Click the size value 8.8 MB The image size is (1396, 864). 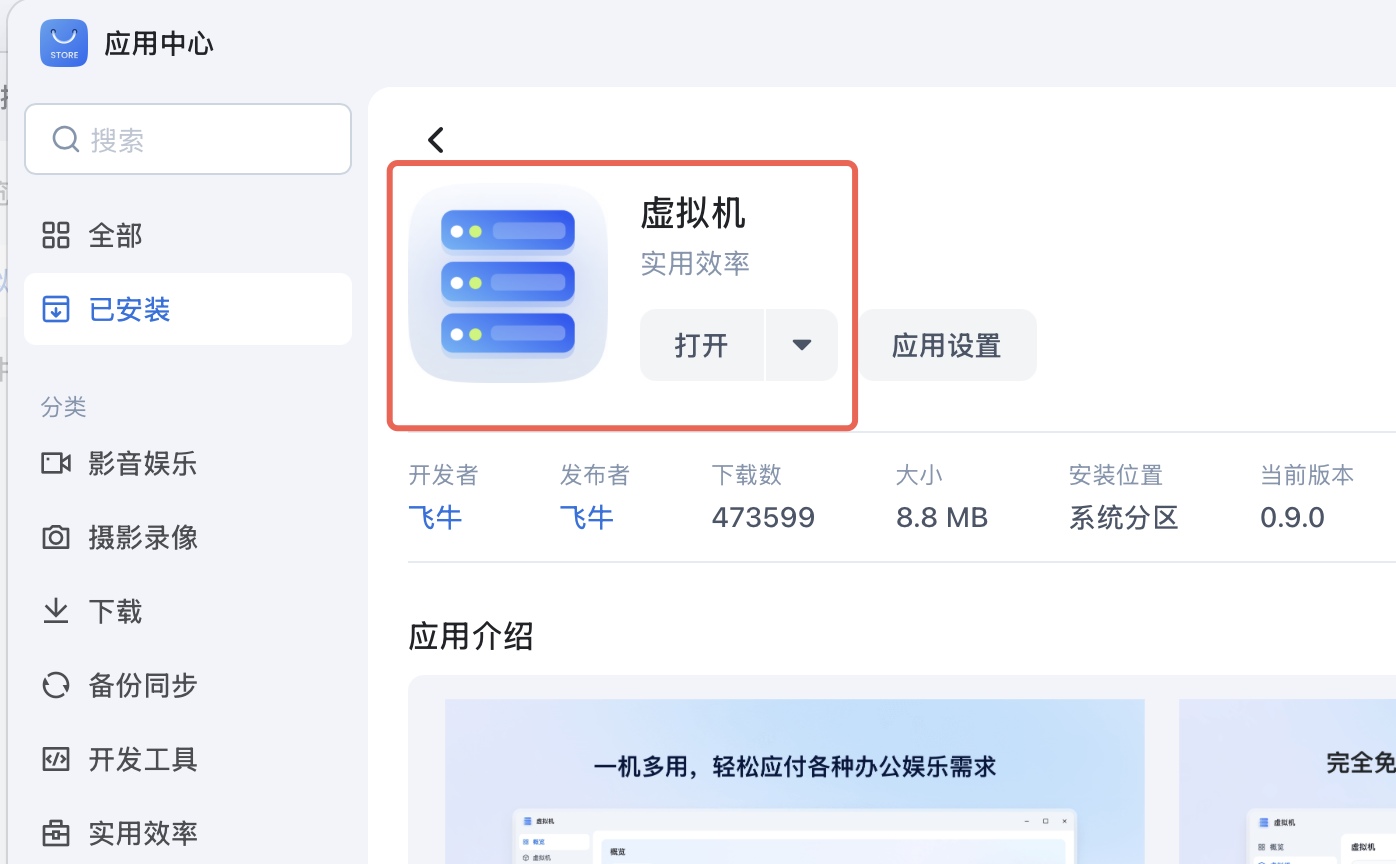[x=942, y=517]
